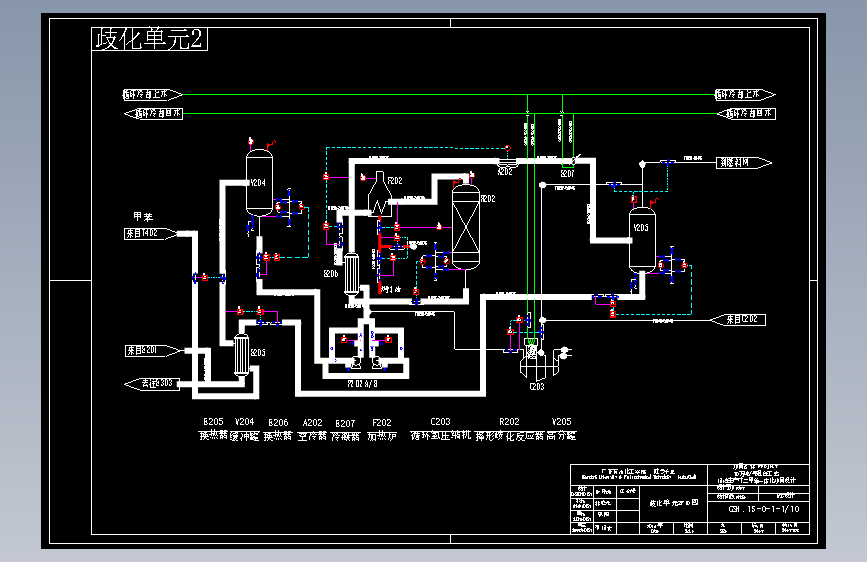Image resolution: width=867 pixels, height=562 pixels.
Task: Click the P202 A/B label below pumps
Action: point(362,383)
